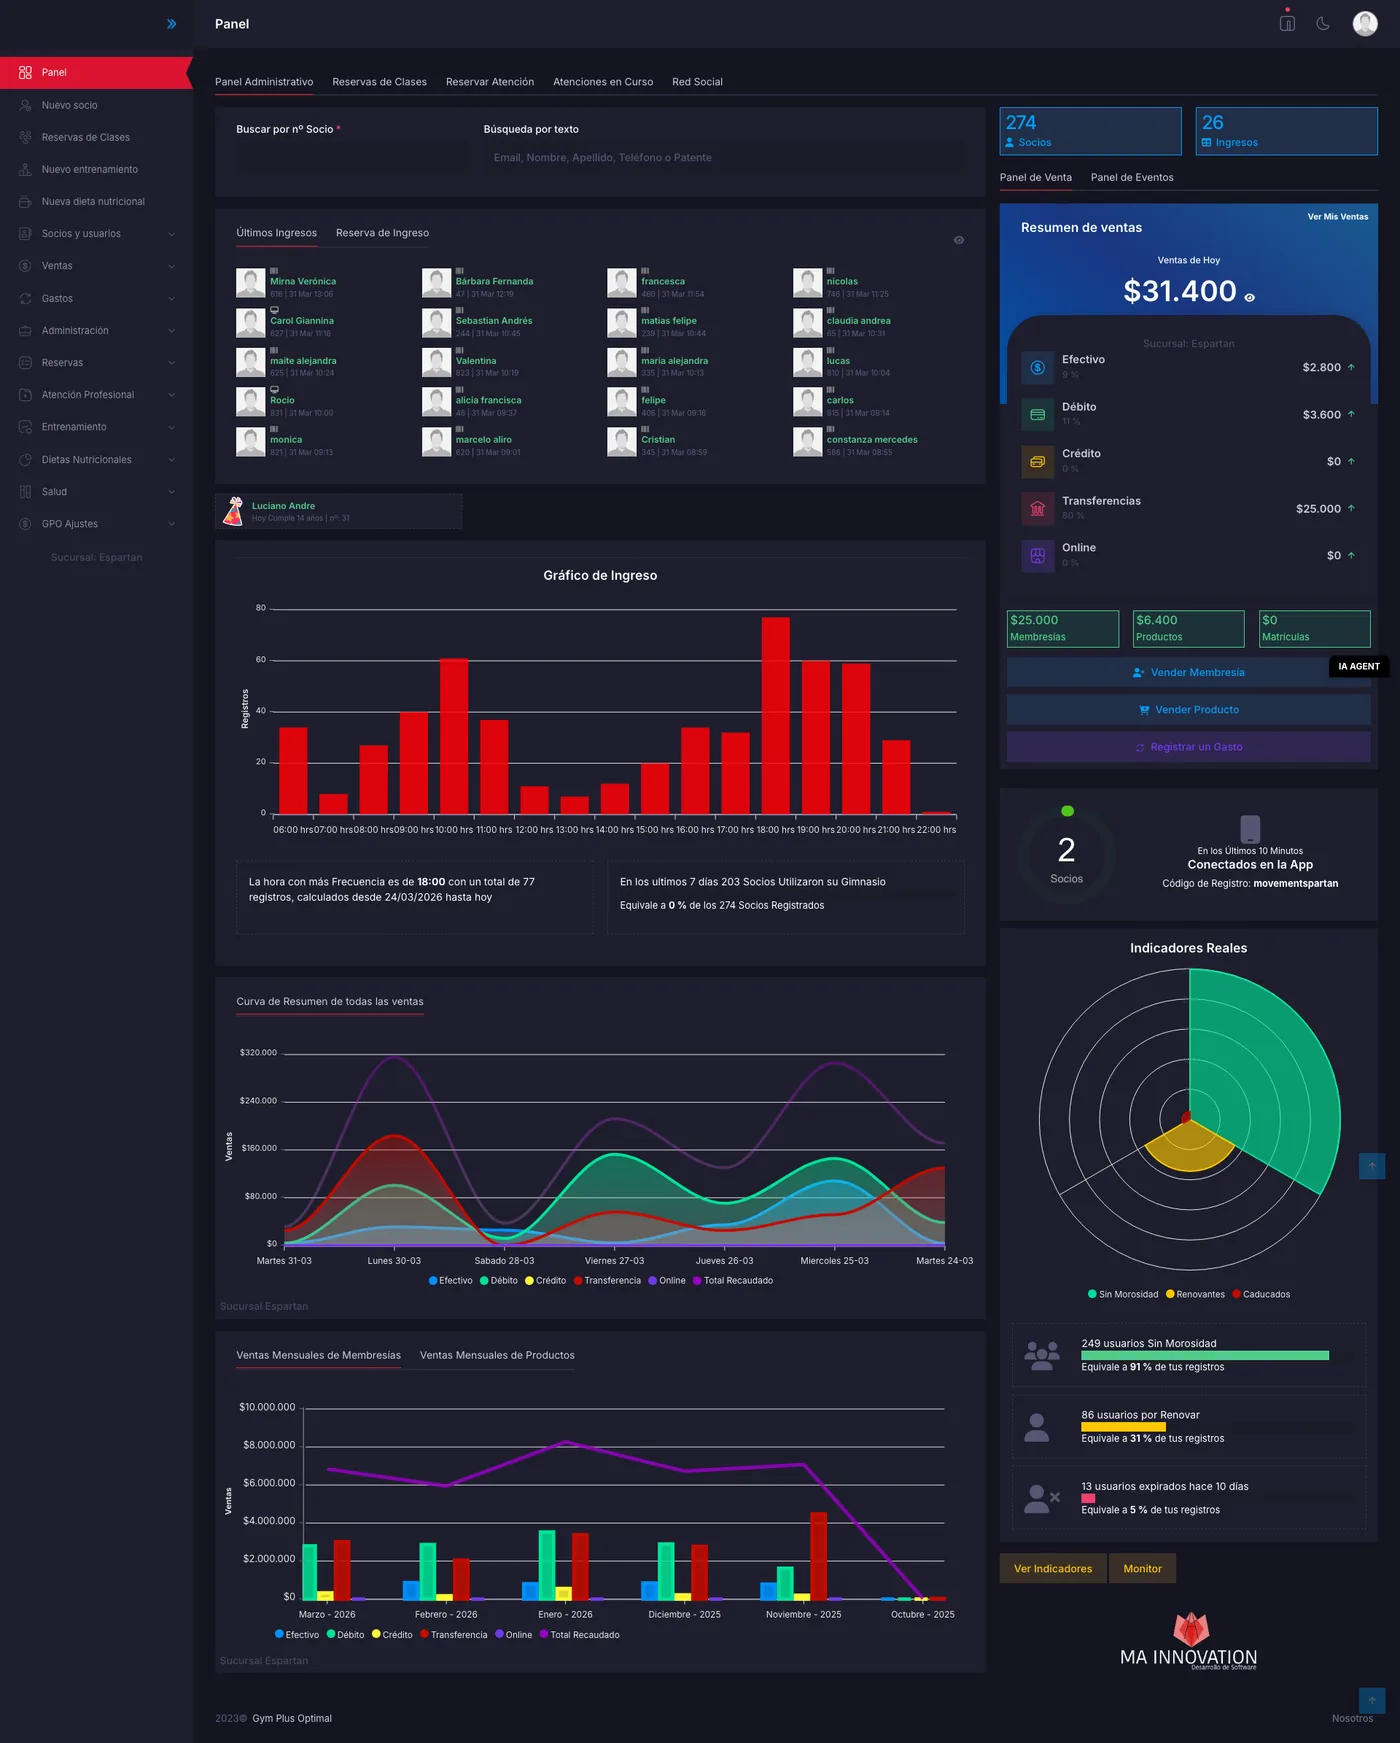Toggle Sin Morosidad legend in Indicadores Reales

(1123, 1295)
